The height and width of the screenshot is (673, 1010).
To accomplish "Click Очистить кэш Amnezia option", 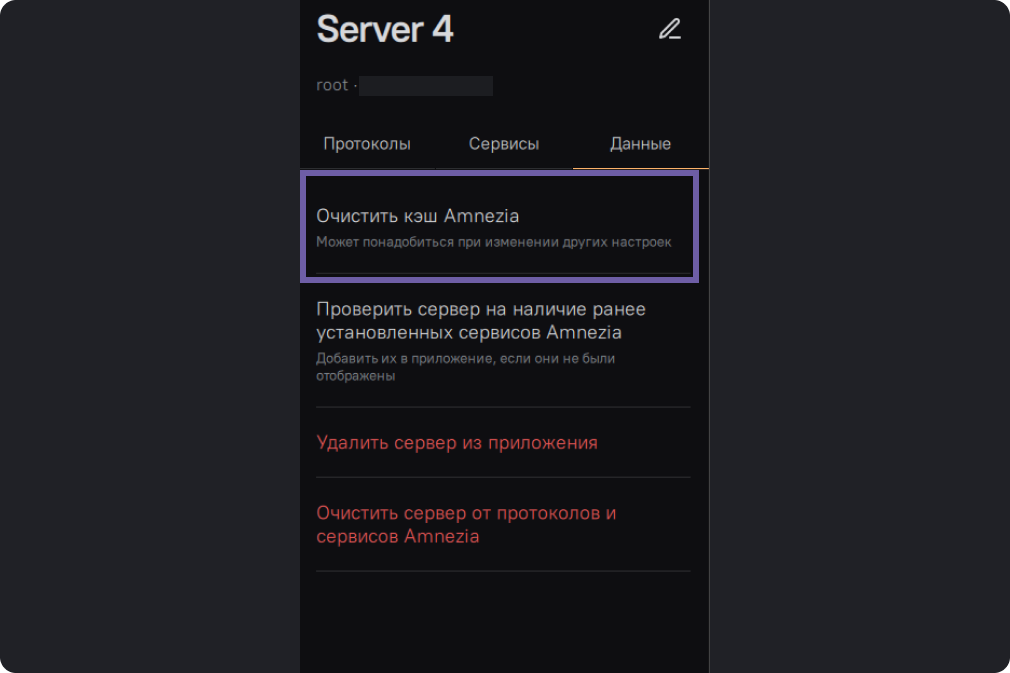I will [418, 216].
